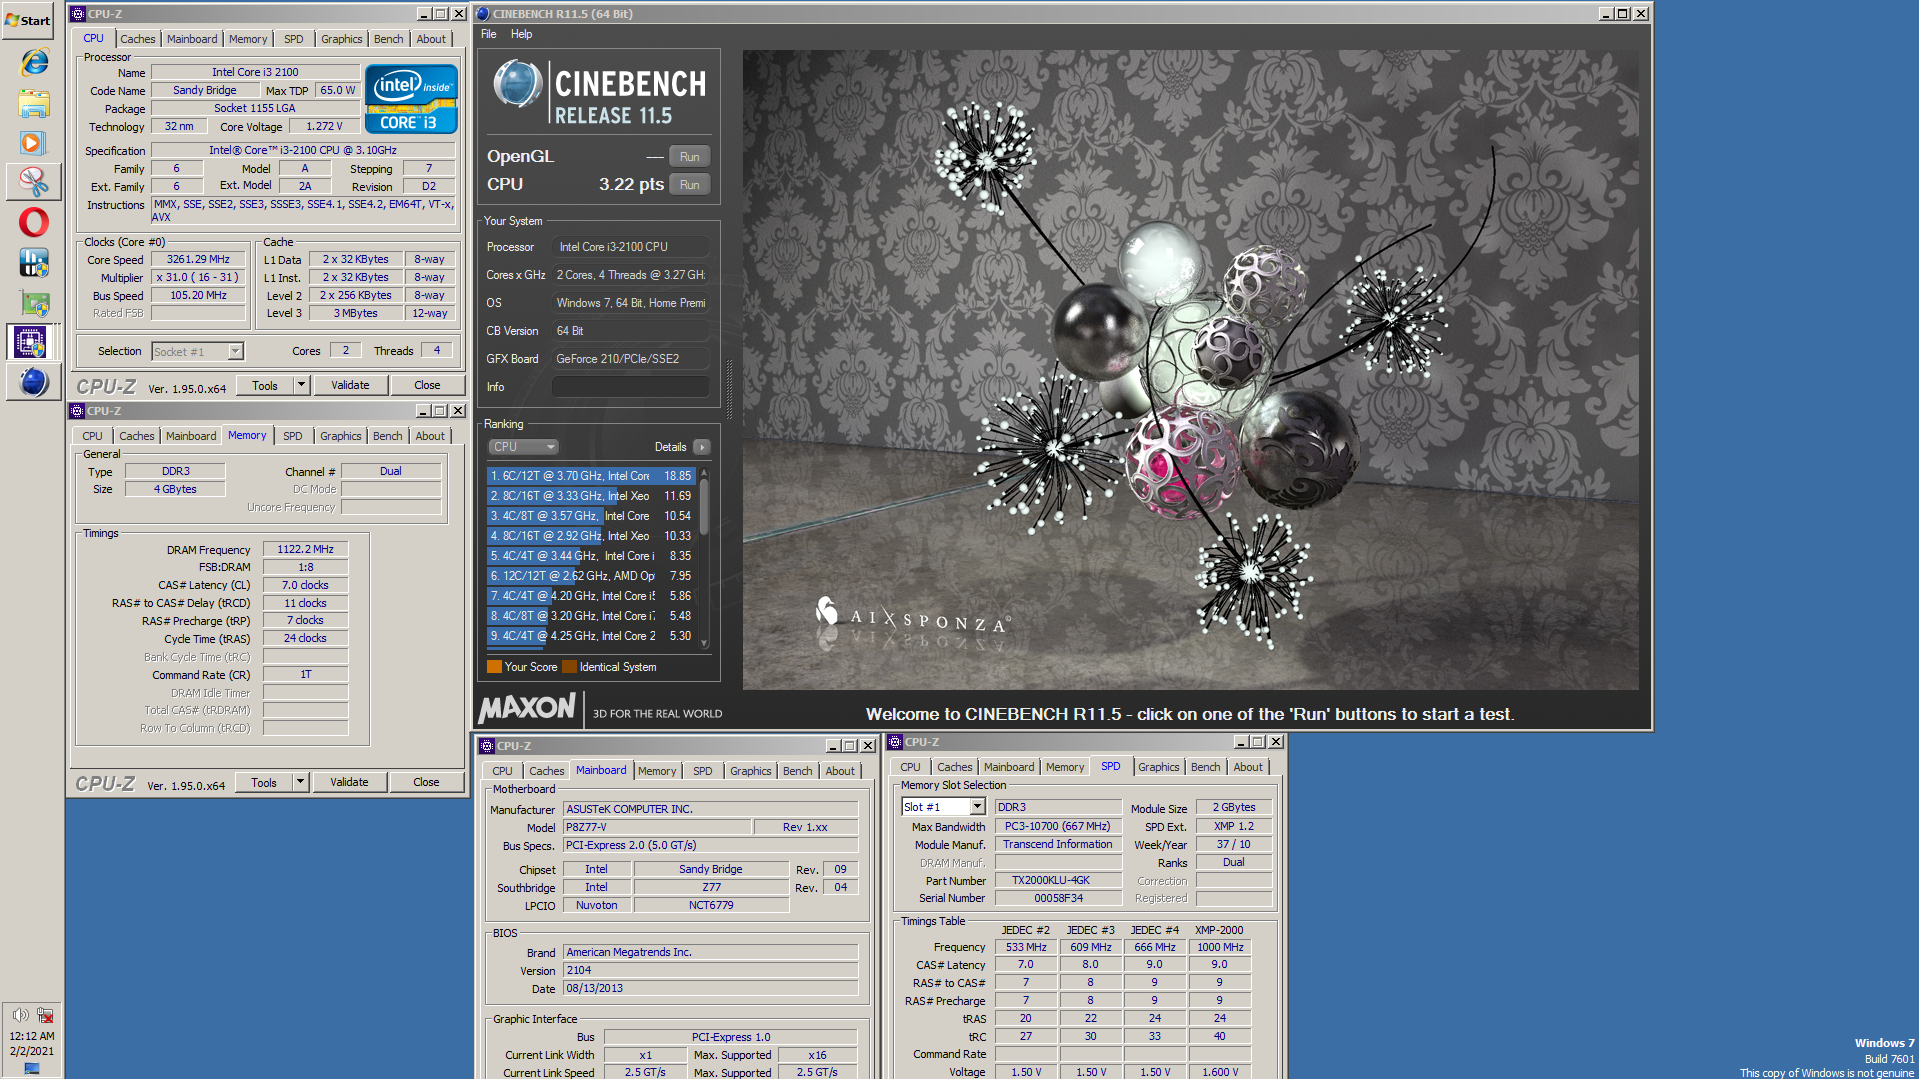Click Validate in the Memory CPU-Z window
This screenshot has width=1919, height=1079.
point(349,782)
